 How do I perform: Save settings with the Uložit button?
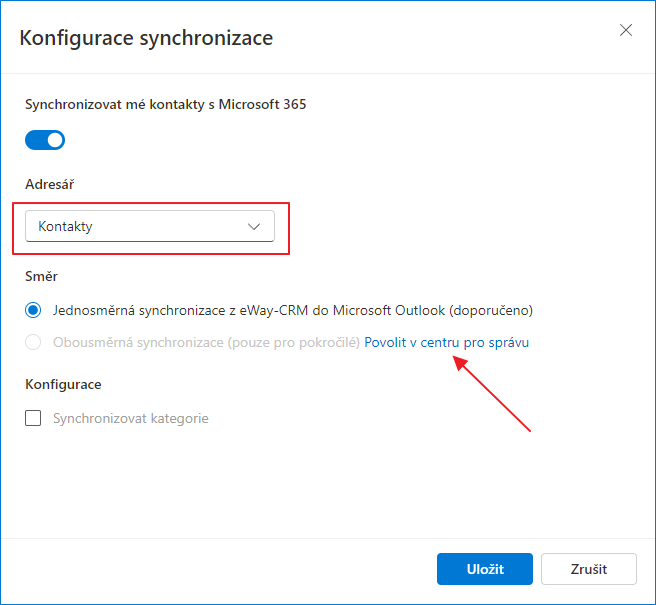[x=485, y=569]
